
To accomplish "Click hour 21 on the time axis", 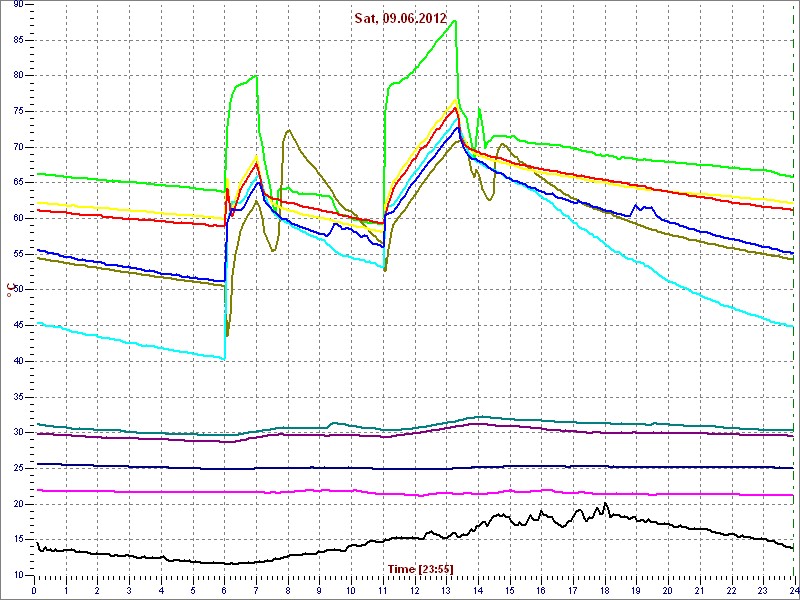I will (699, 590).
